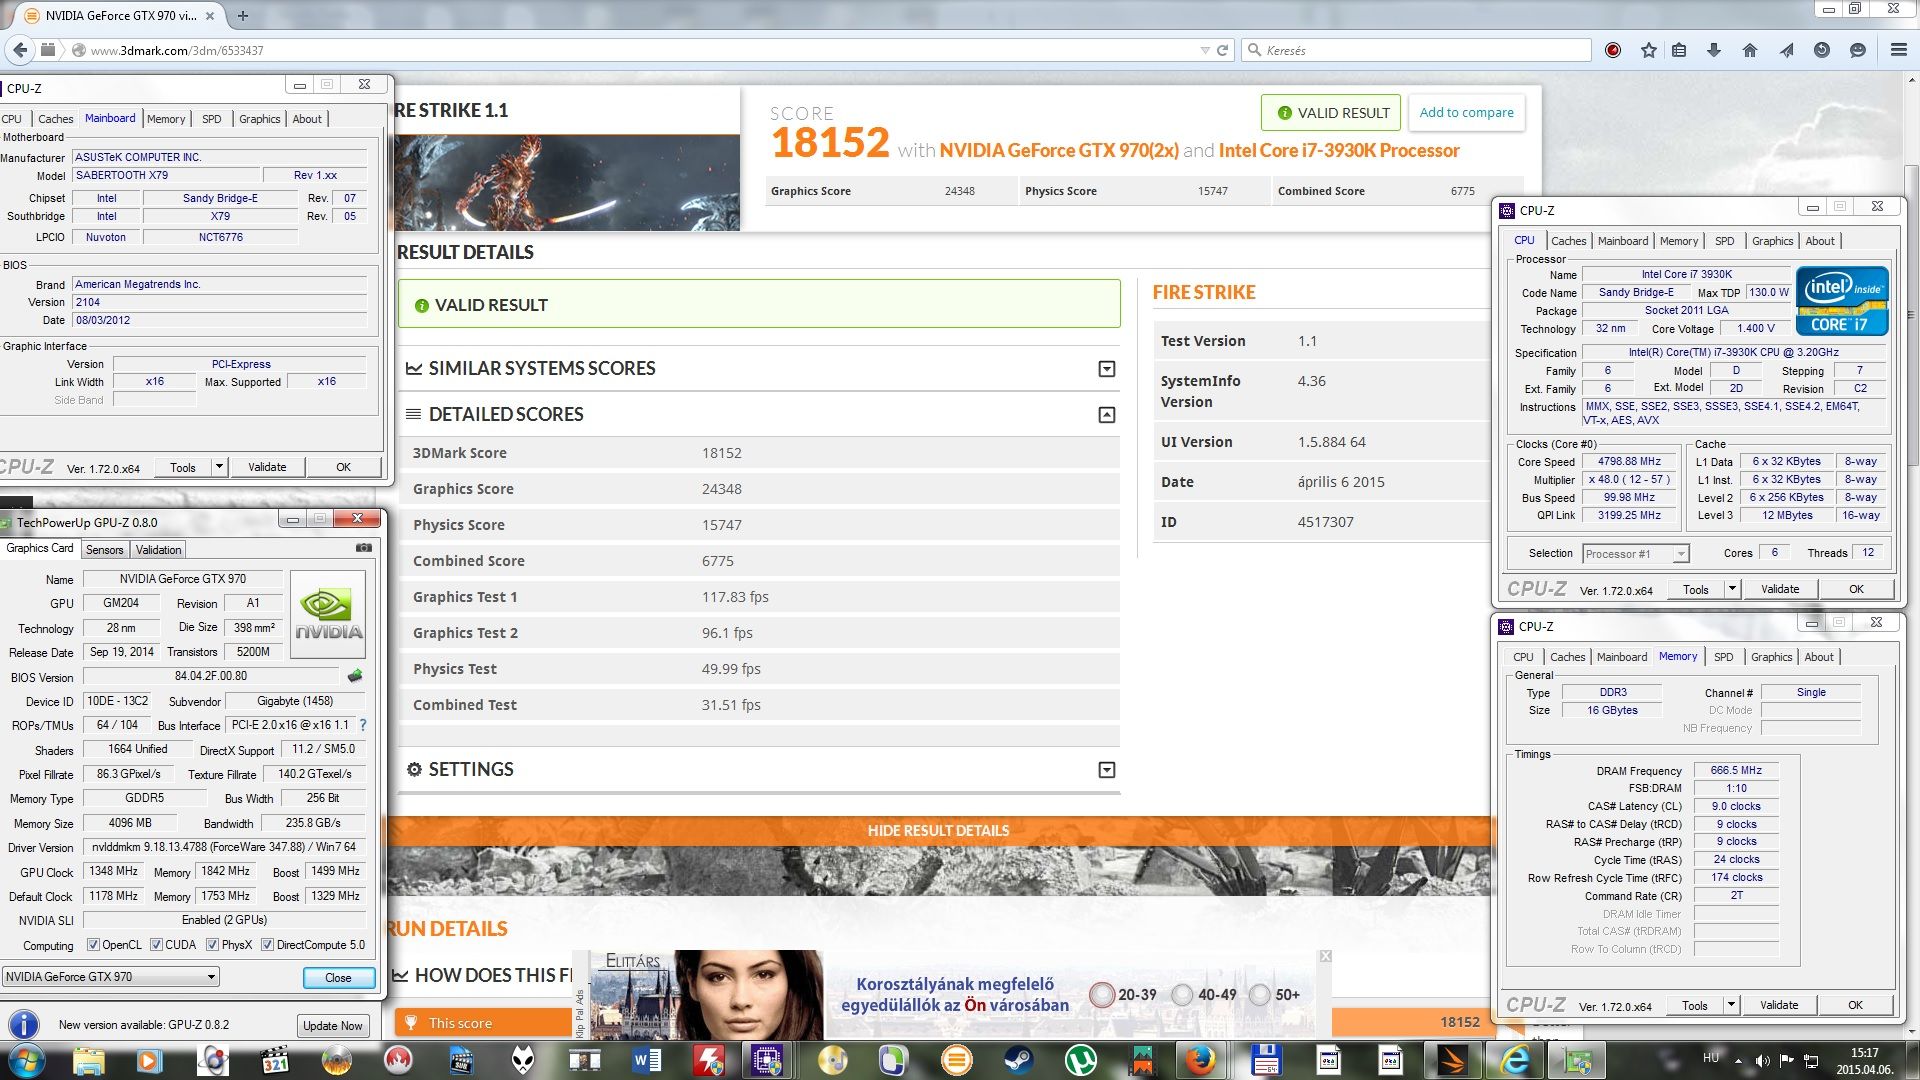This screenshot has height=1080, width=1920.
Task: Click the Bus Interface question mark icon
Action: (363, 725)
